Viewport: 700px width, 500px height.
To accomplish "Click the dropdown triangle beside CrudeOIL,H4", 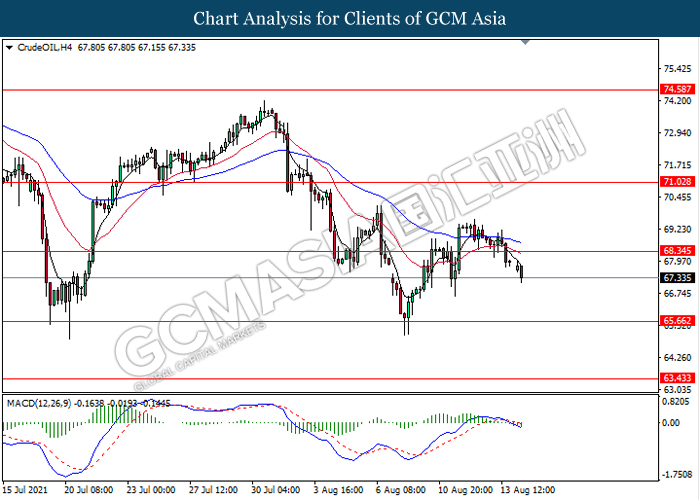I will coord(9,48).
